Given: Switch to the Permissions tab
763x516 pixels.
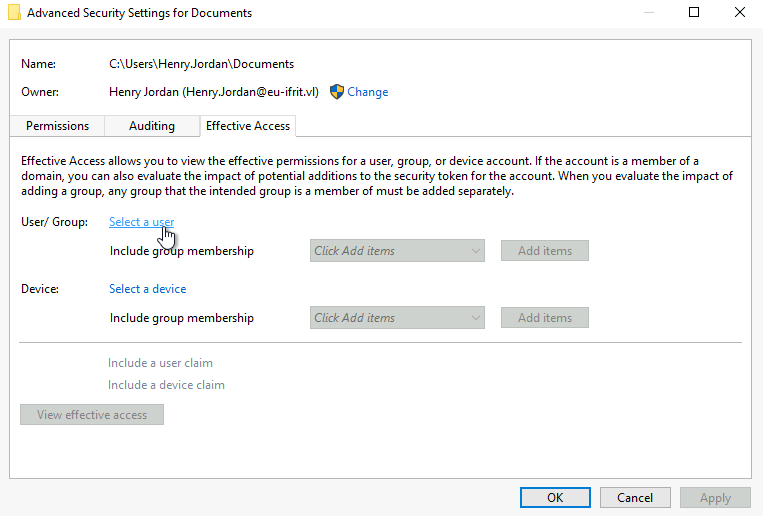Looking at the screenshot, I should tap(57, 126).
